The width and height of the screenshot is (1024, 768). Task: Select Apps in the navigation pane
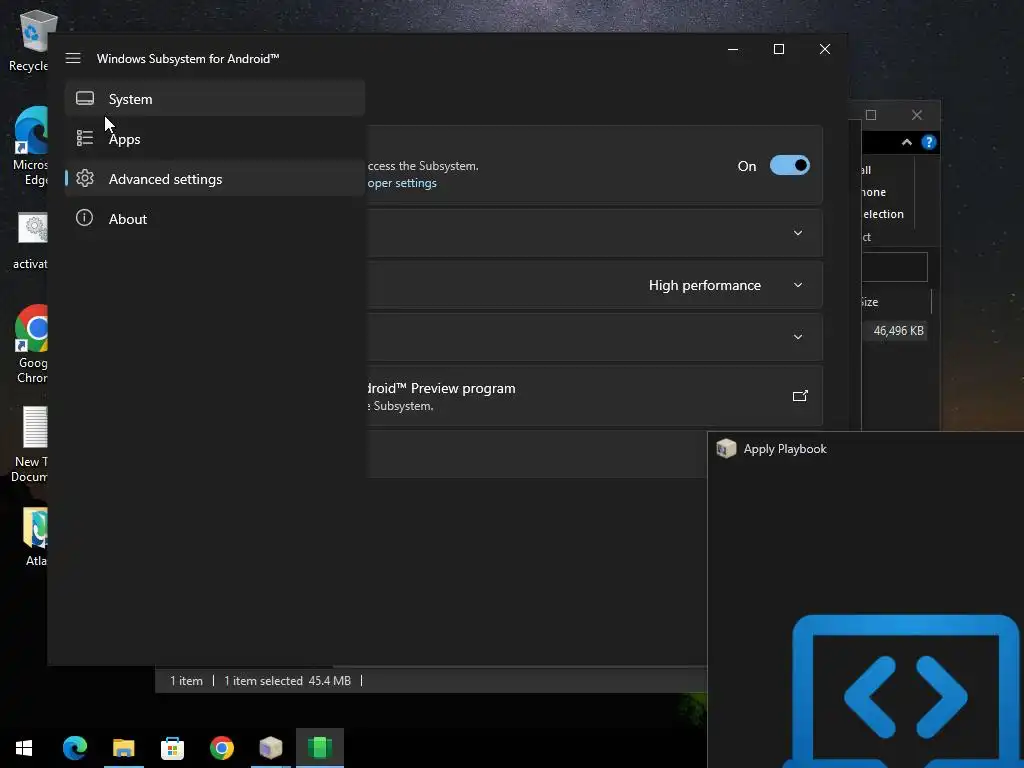click(215, 138)
